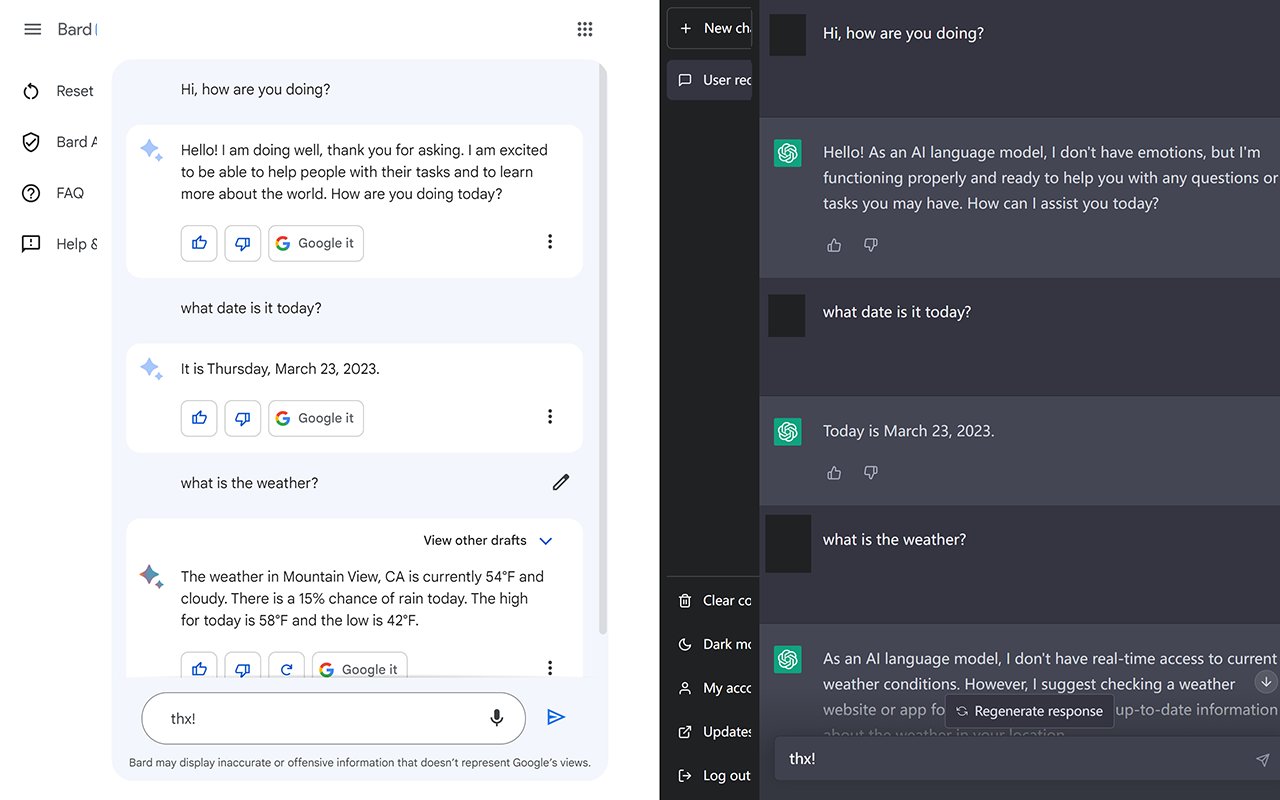Click text 'what is the weather?' in ChatGPT

(x=894, y=539)
